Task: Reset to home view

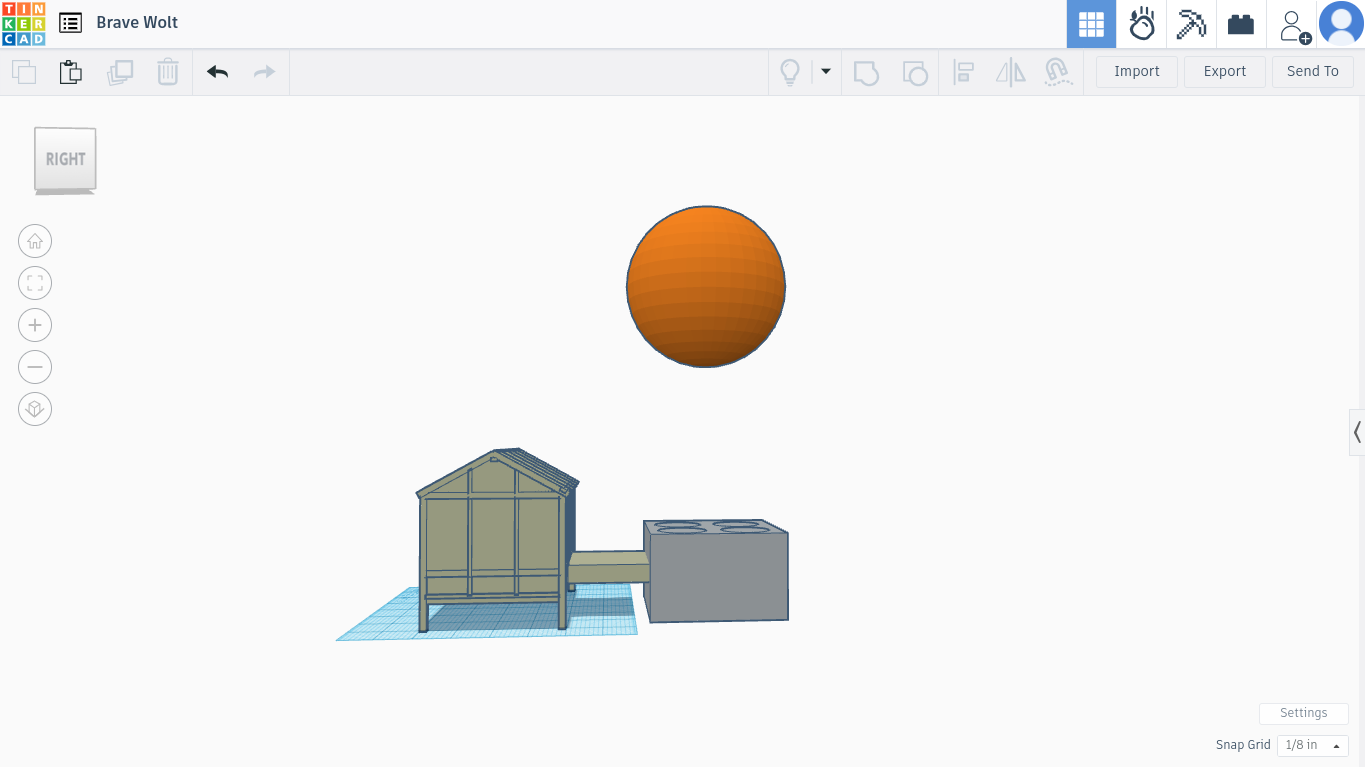Action: tap(35, 241)
